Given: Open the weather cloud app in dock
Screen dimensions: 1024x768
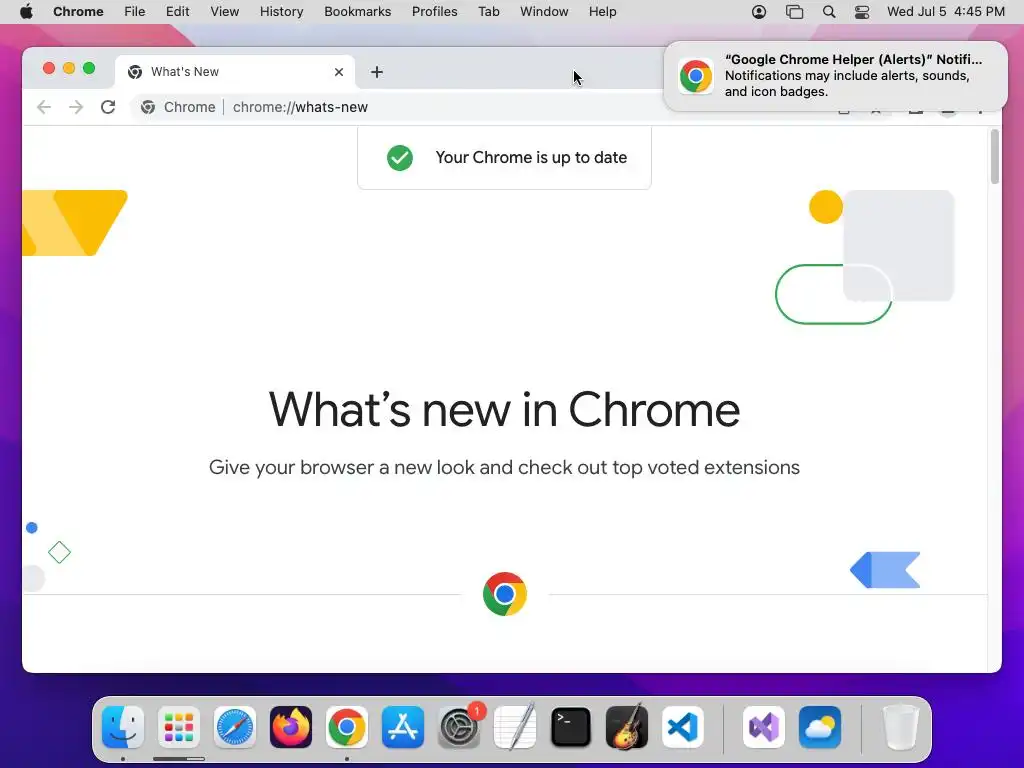Looking at the screenshot, I should coord(820,727).
